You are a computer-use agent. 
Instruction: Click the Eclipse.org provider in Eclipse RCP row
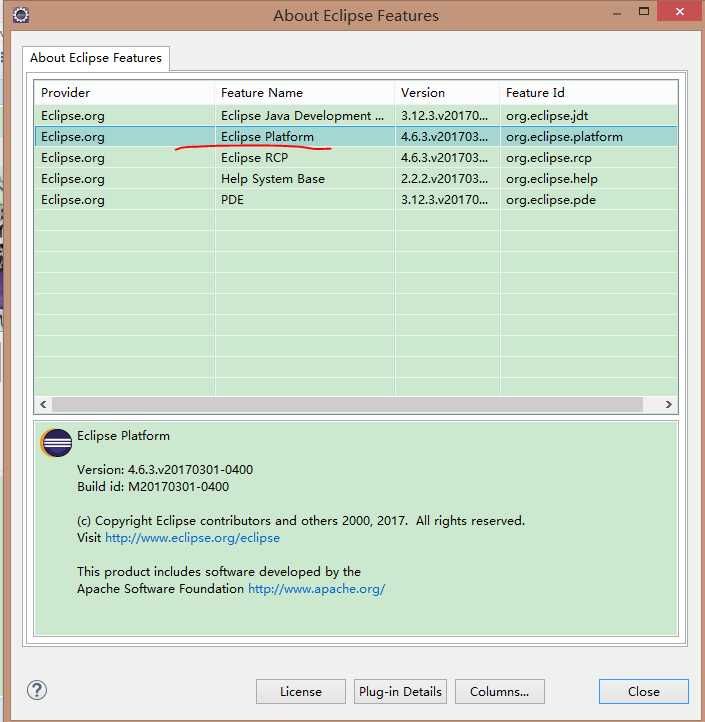[73, 158]
